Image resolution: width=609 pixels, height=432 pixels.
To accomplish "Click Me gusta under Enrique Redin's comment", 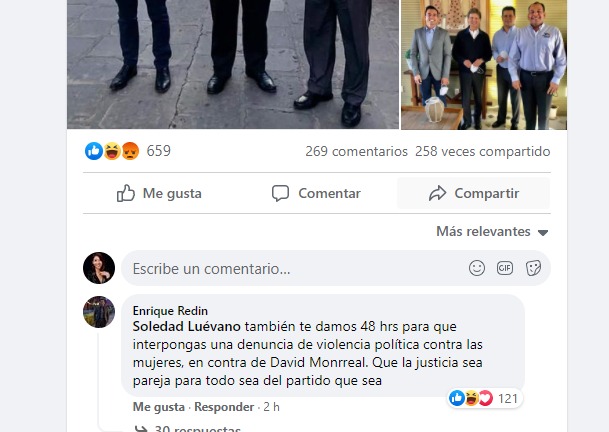I will coord(158,407).
